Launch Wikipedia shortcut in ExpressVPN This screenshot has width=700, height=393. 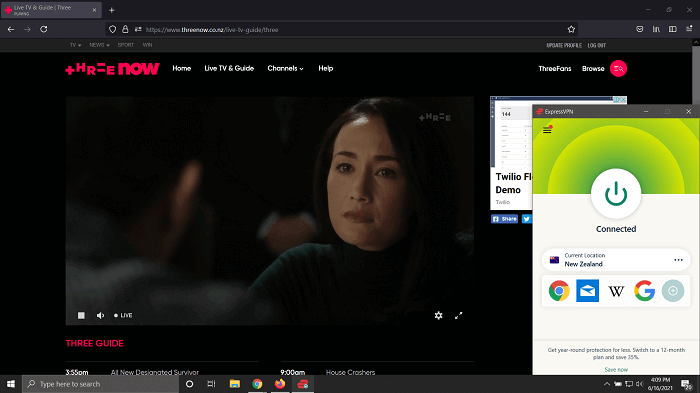click(616, 291)
